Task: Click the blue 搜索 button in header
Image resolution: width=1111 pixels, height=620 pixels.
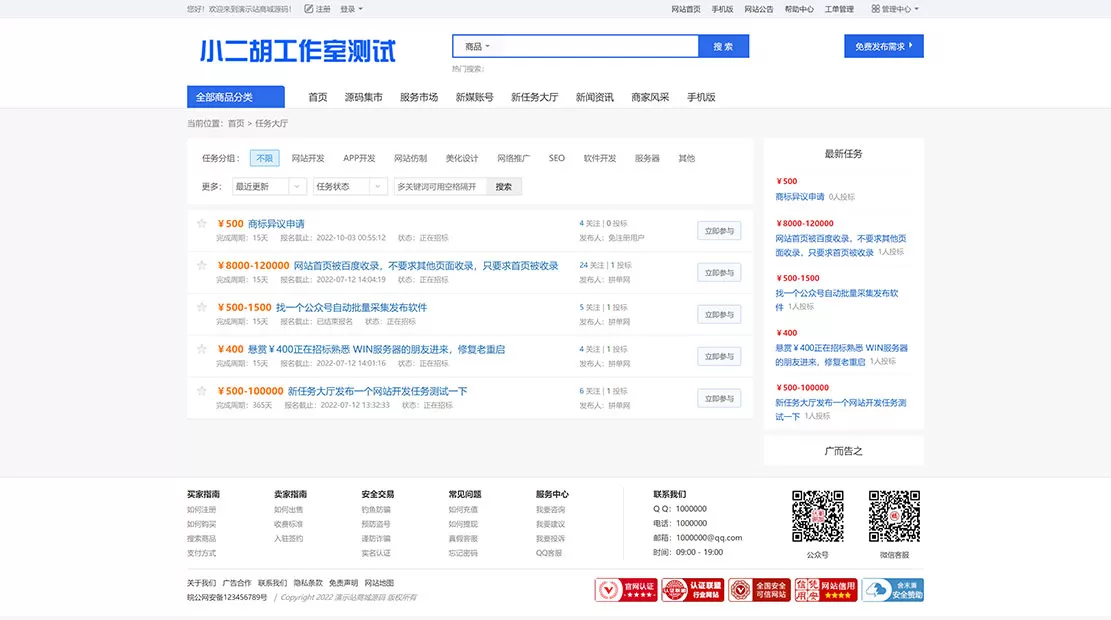Action: 723,46
